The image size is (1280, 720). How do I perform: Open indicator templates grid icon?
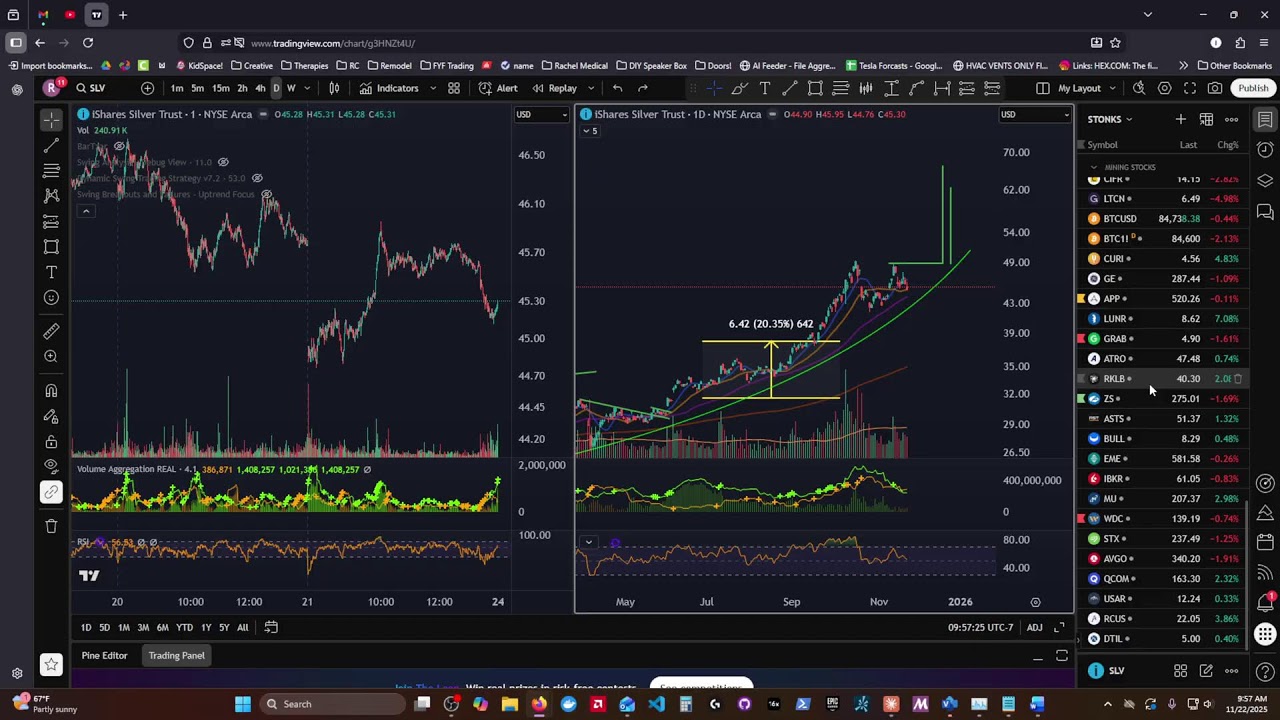click(x=454, y=88)
